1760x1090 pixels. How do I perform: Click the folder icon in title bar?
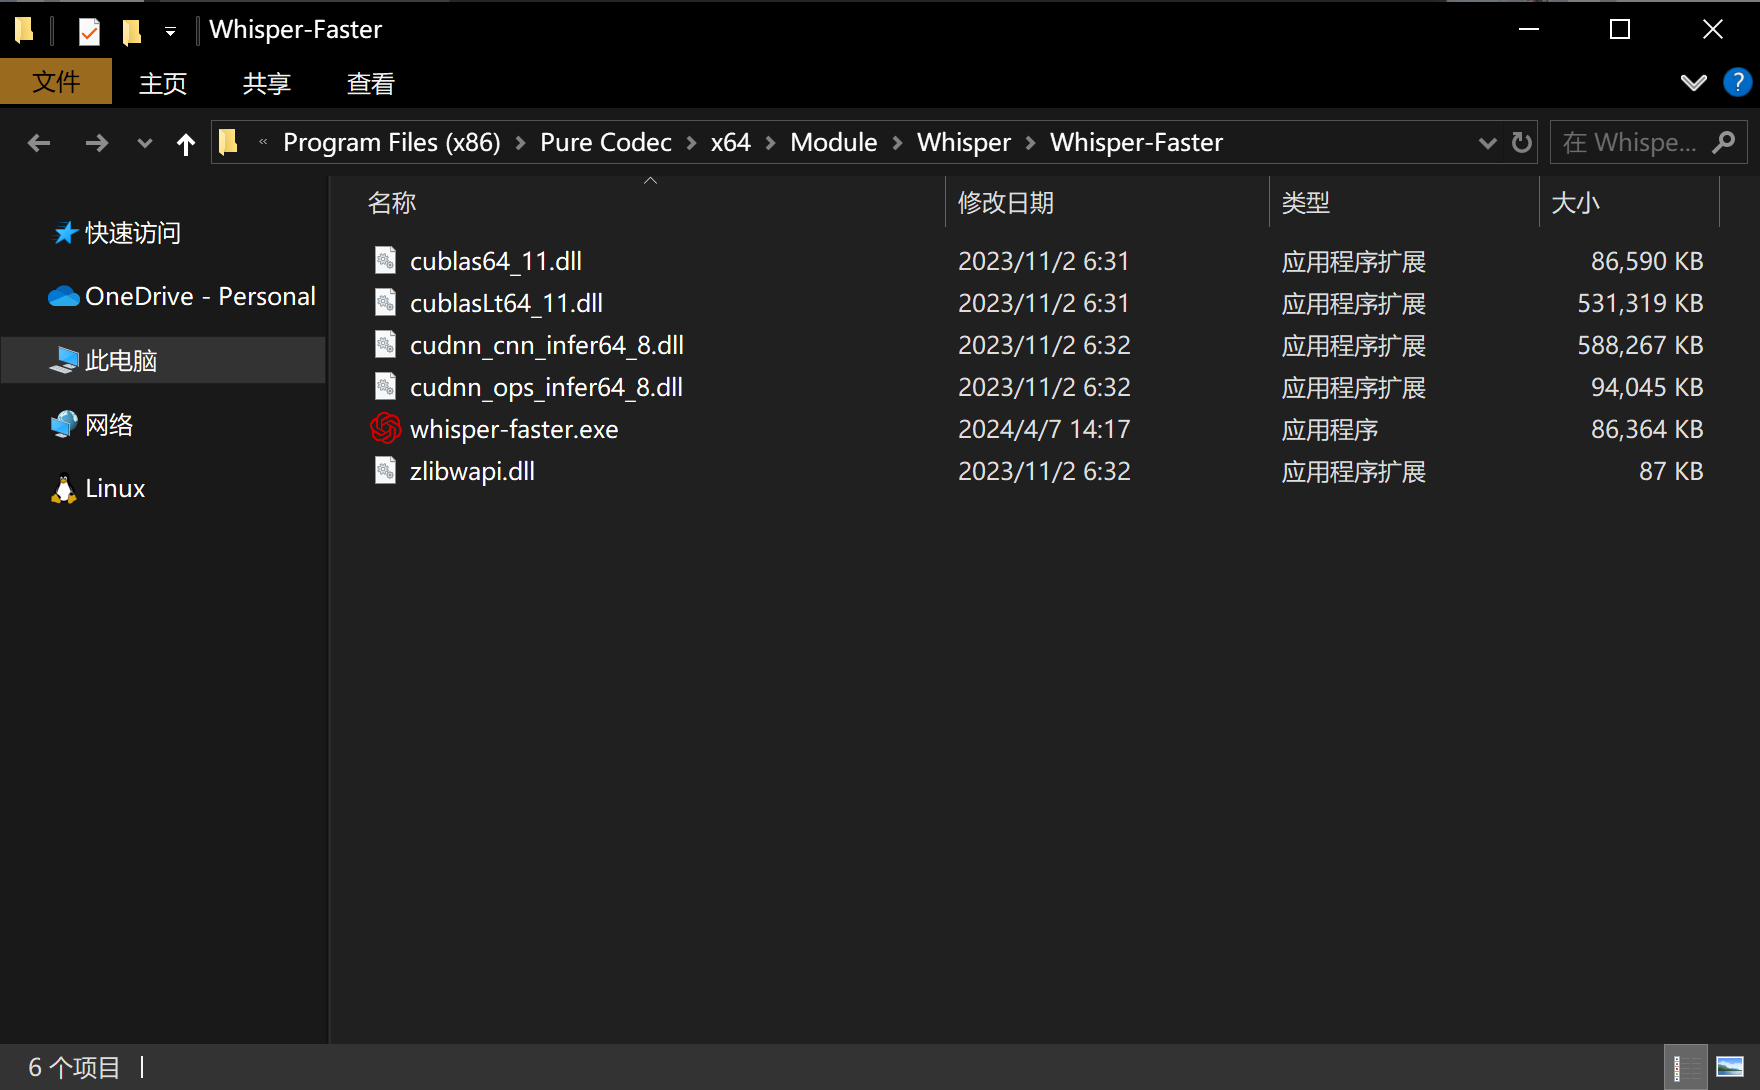tap(25, 30)
